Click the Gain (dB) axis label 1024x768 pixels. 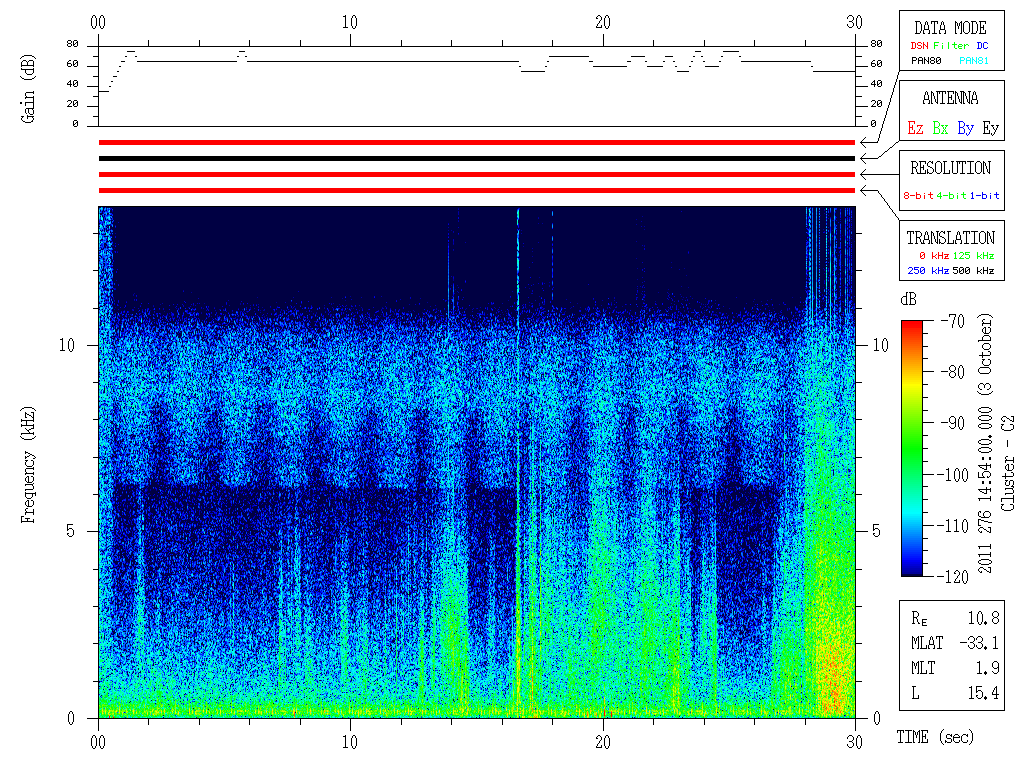(x=27, y=89)
